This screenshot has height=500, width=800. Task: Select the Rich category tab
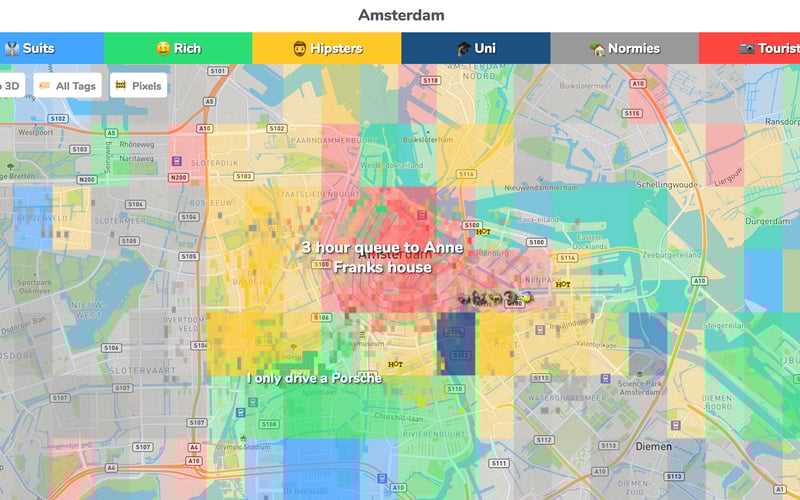pyautogui.click(x=178, y=48)
